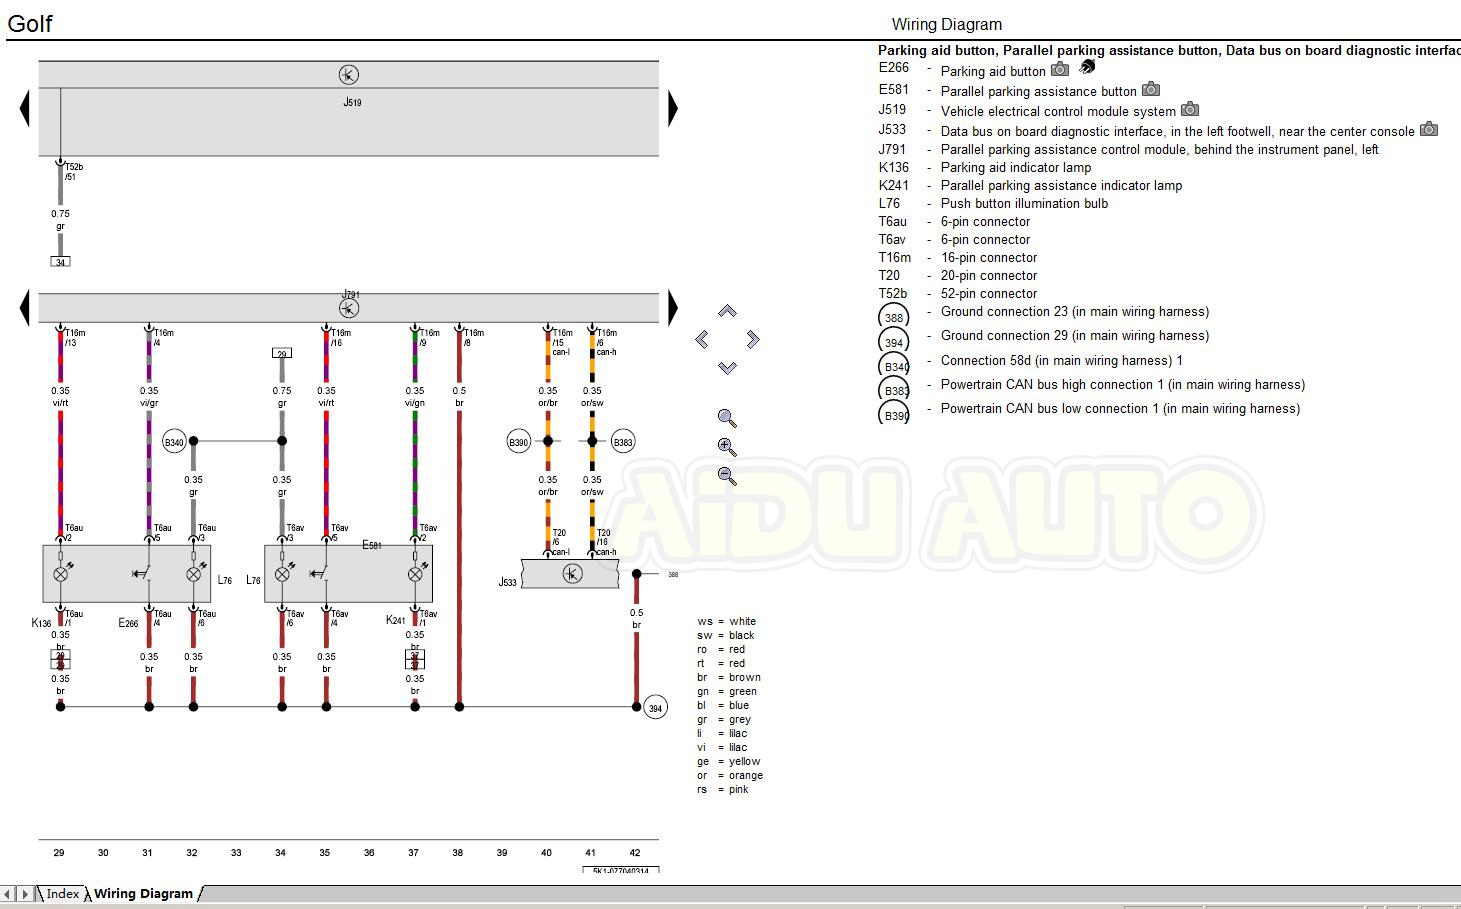Click the 'ws = white' color legend entry

tap(727, 621)
